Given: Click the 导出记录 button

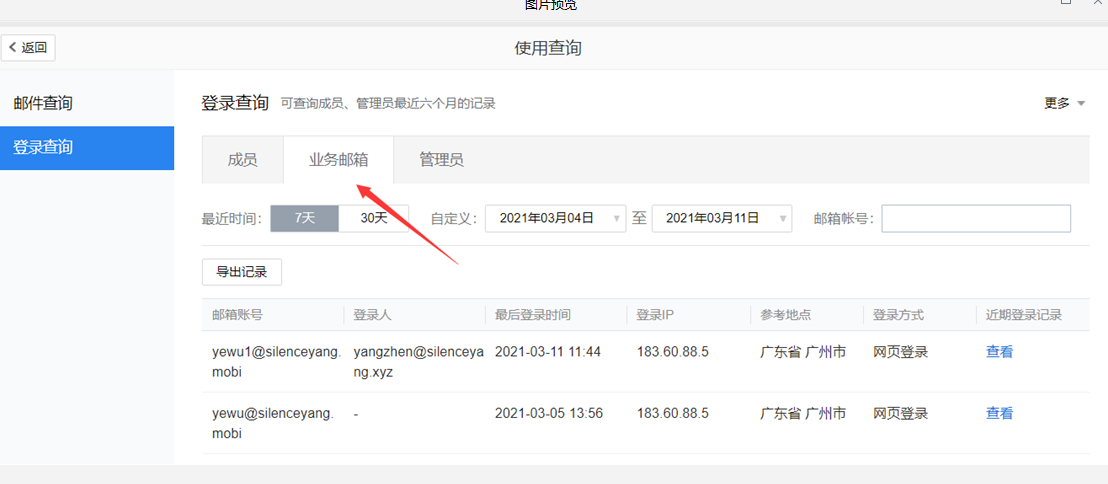Looking at the screenshot, I should click(242, 272).
